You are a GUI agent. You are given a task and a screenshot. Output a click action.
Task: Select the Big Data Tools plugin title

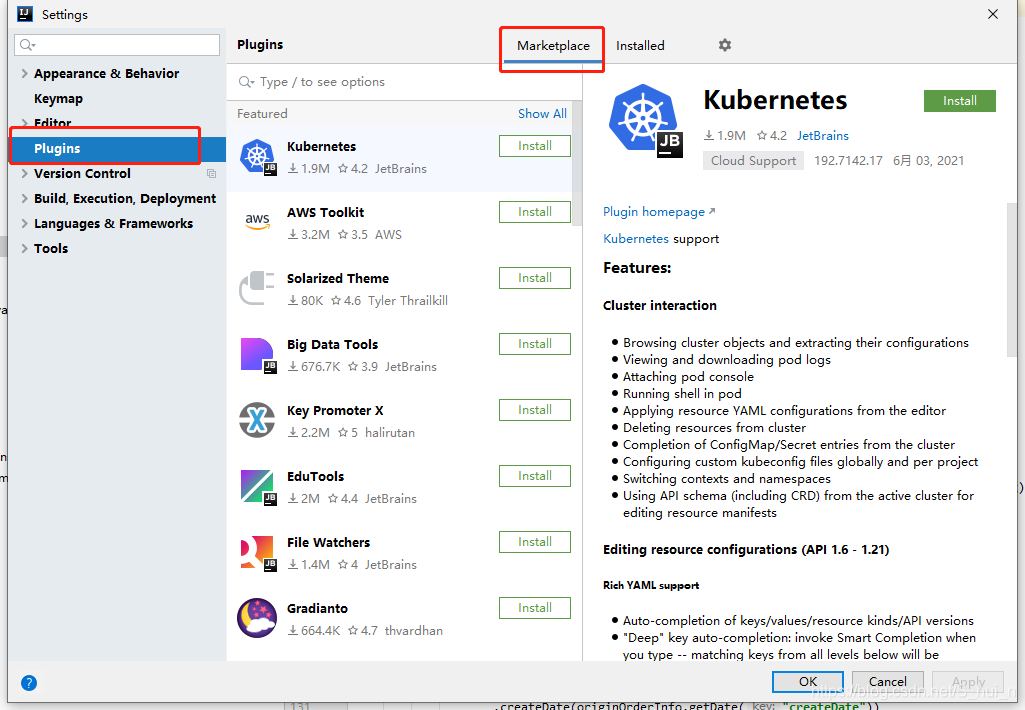coord(332,345)
